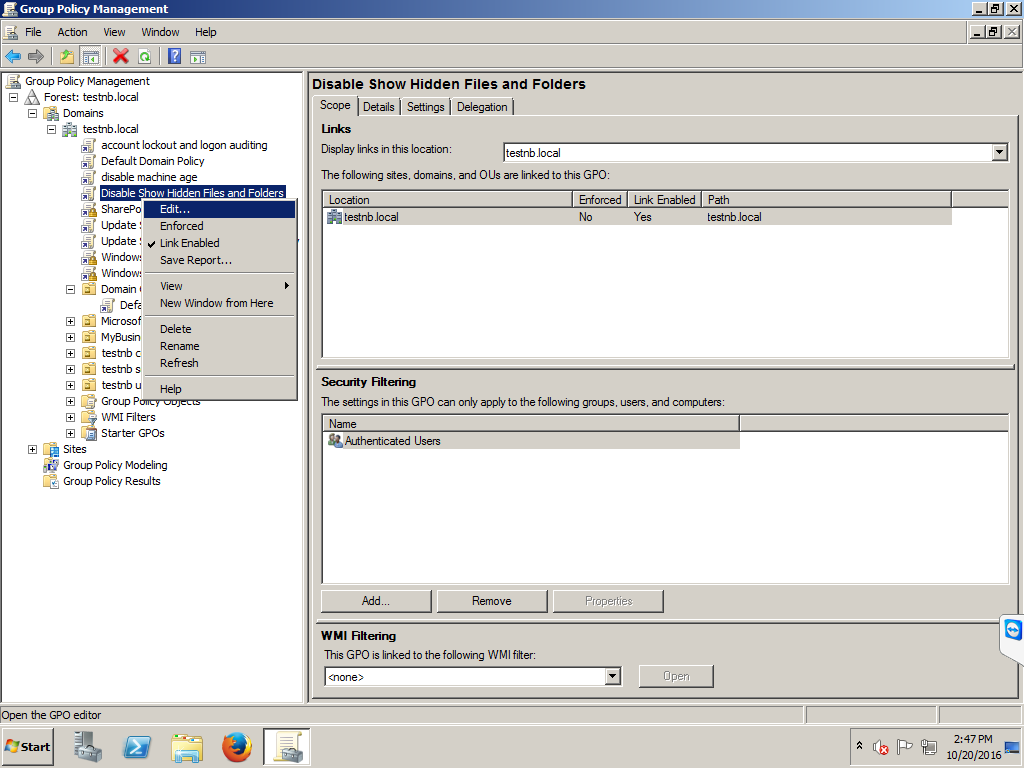Click the Remove button under Security Filtering
The width and height of the screenshot is (1024, 768).
pyautogui.click(x=491, y=600)
